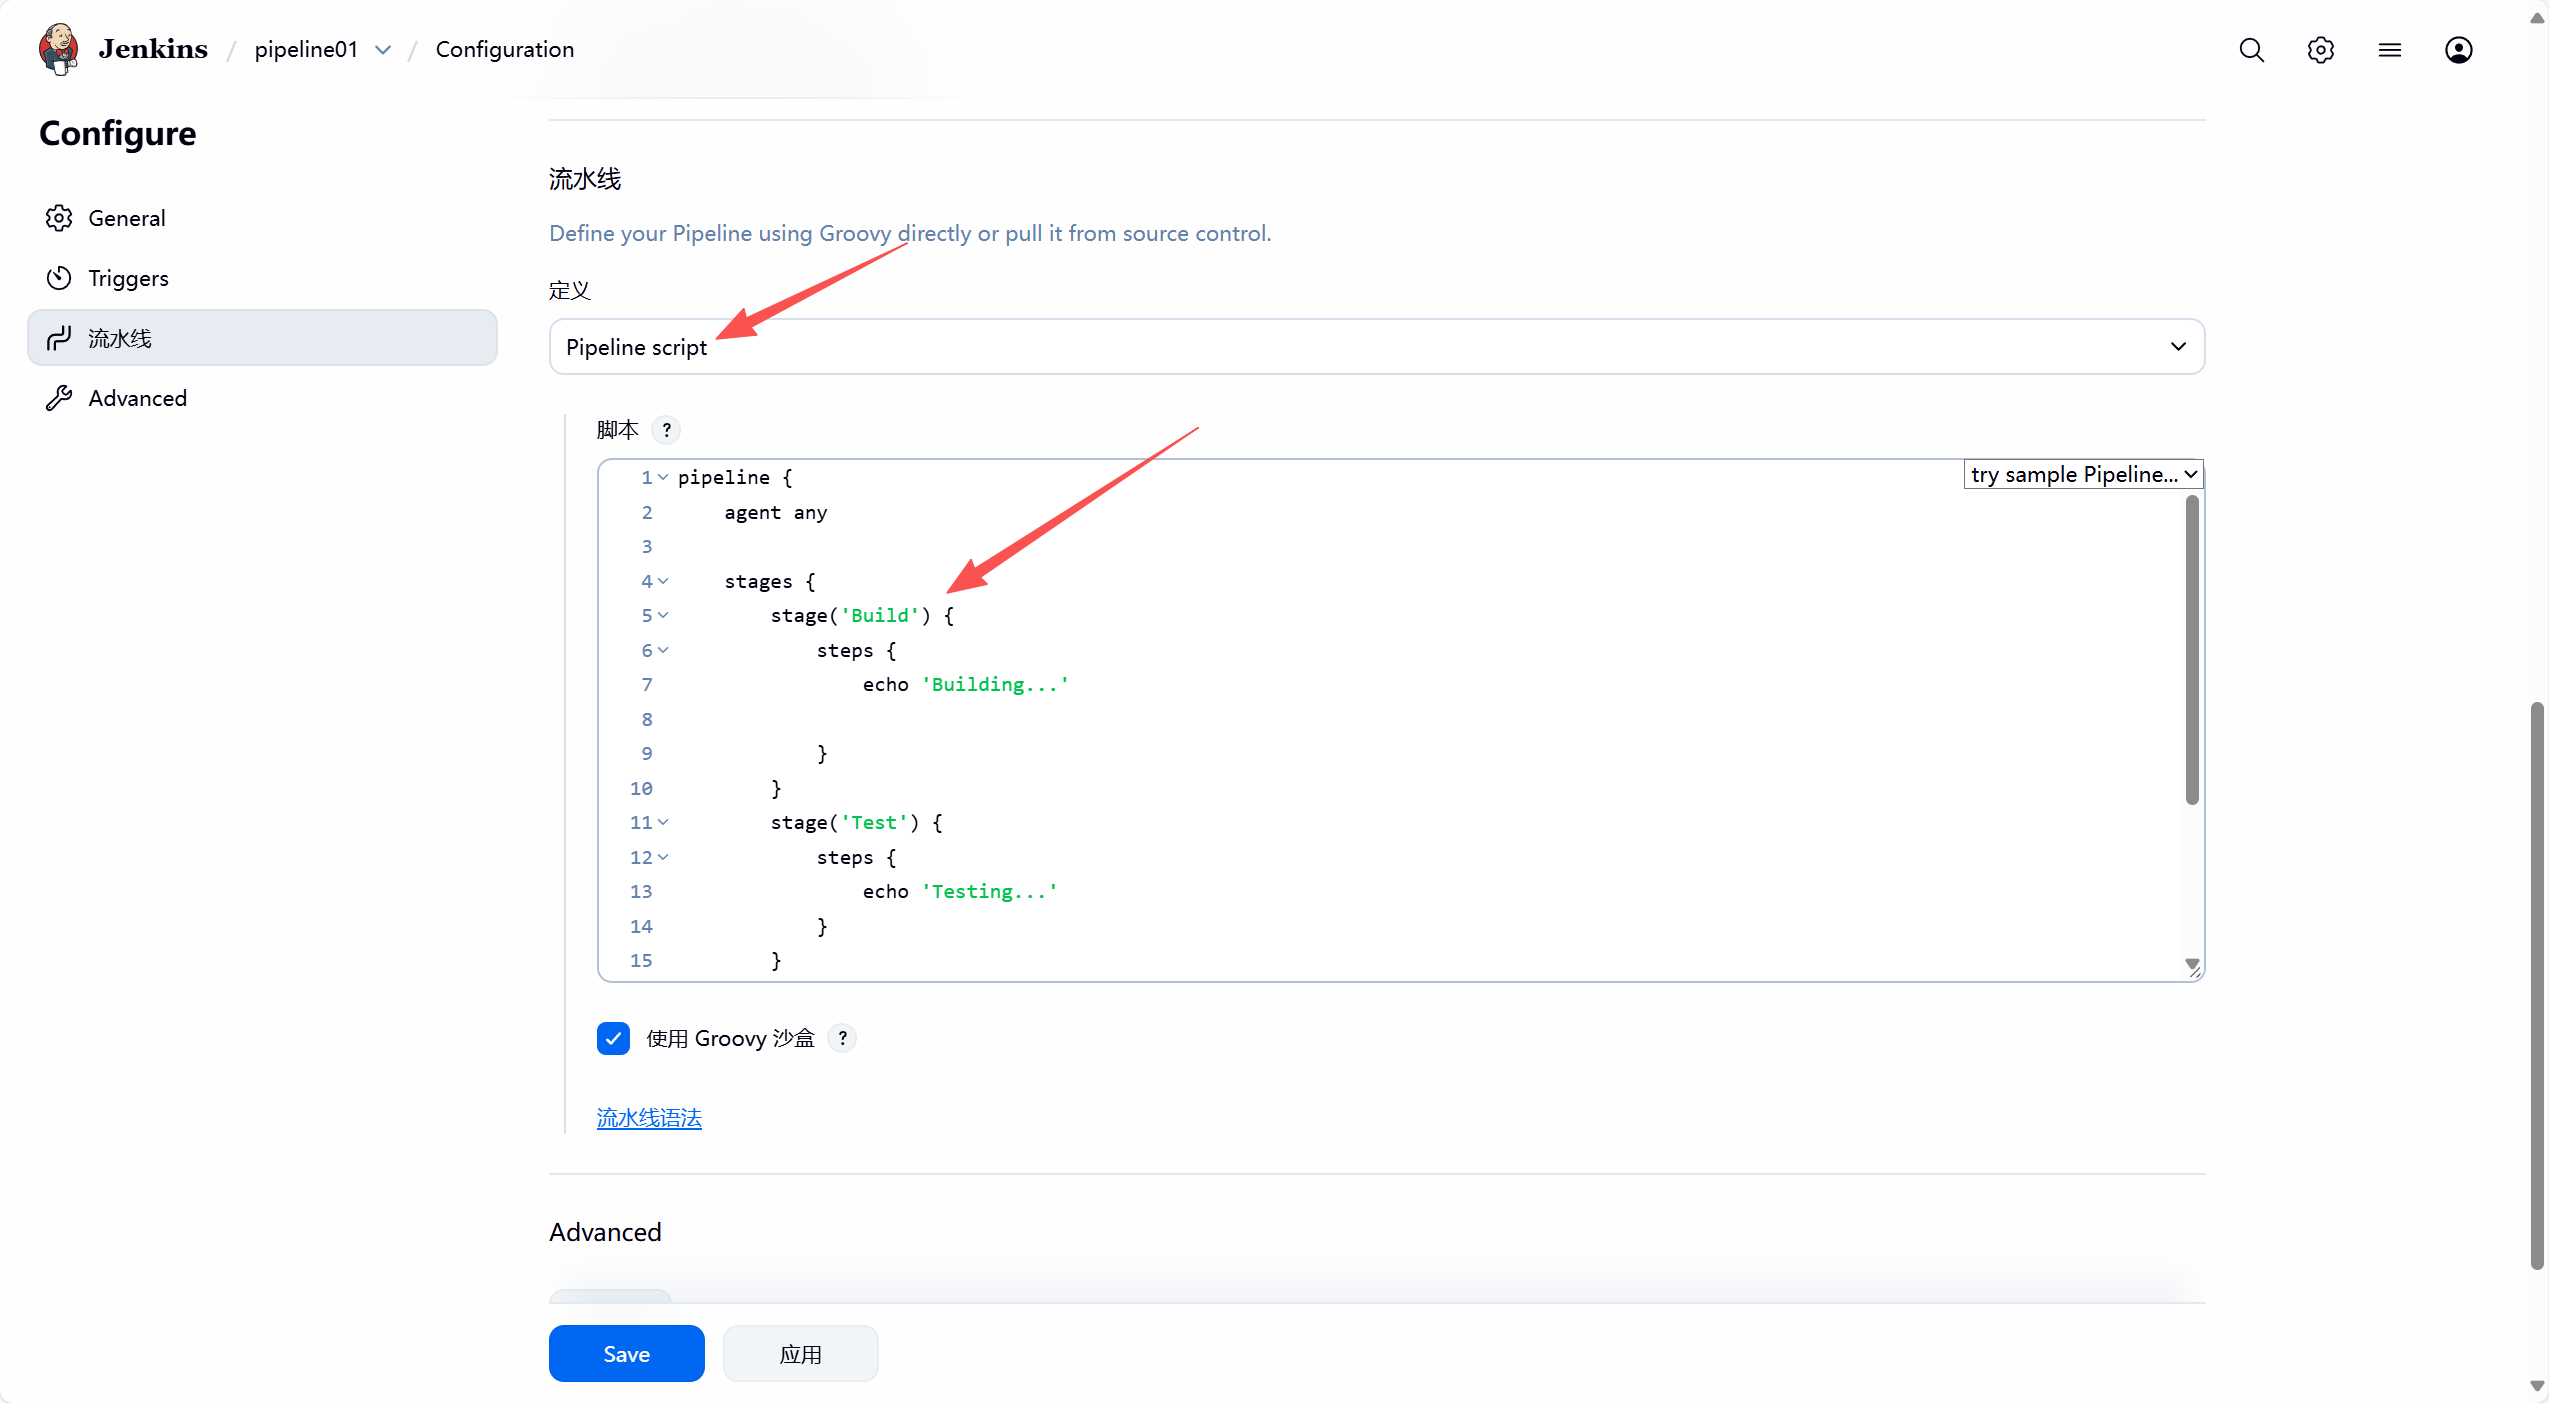Viewport: 2549px width, 1403px height.
Task: Click the hamburger lines icon in header
Action: (x=2389, y=50)
